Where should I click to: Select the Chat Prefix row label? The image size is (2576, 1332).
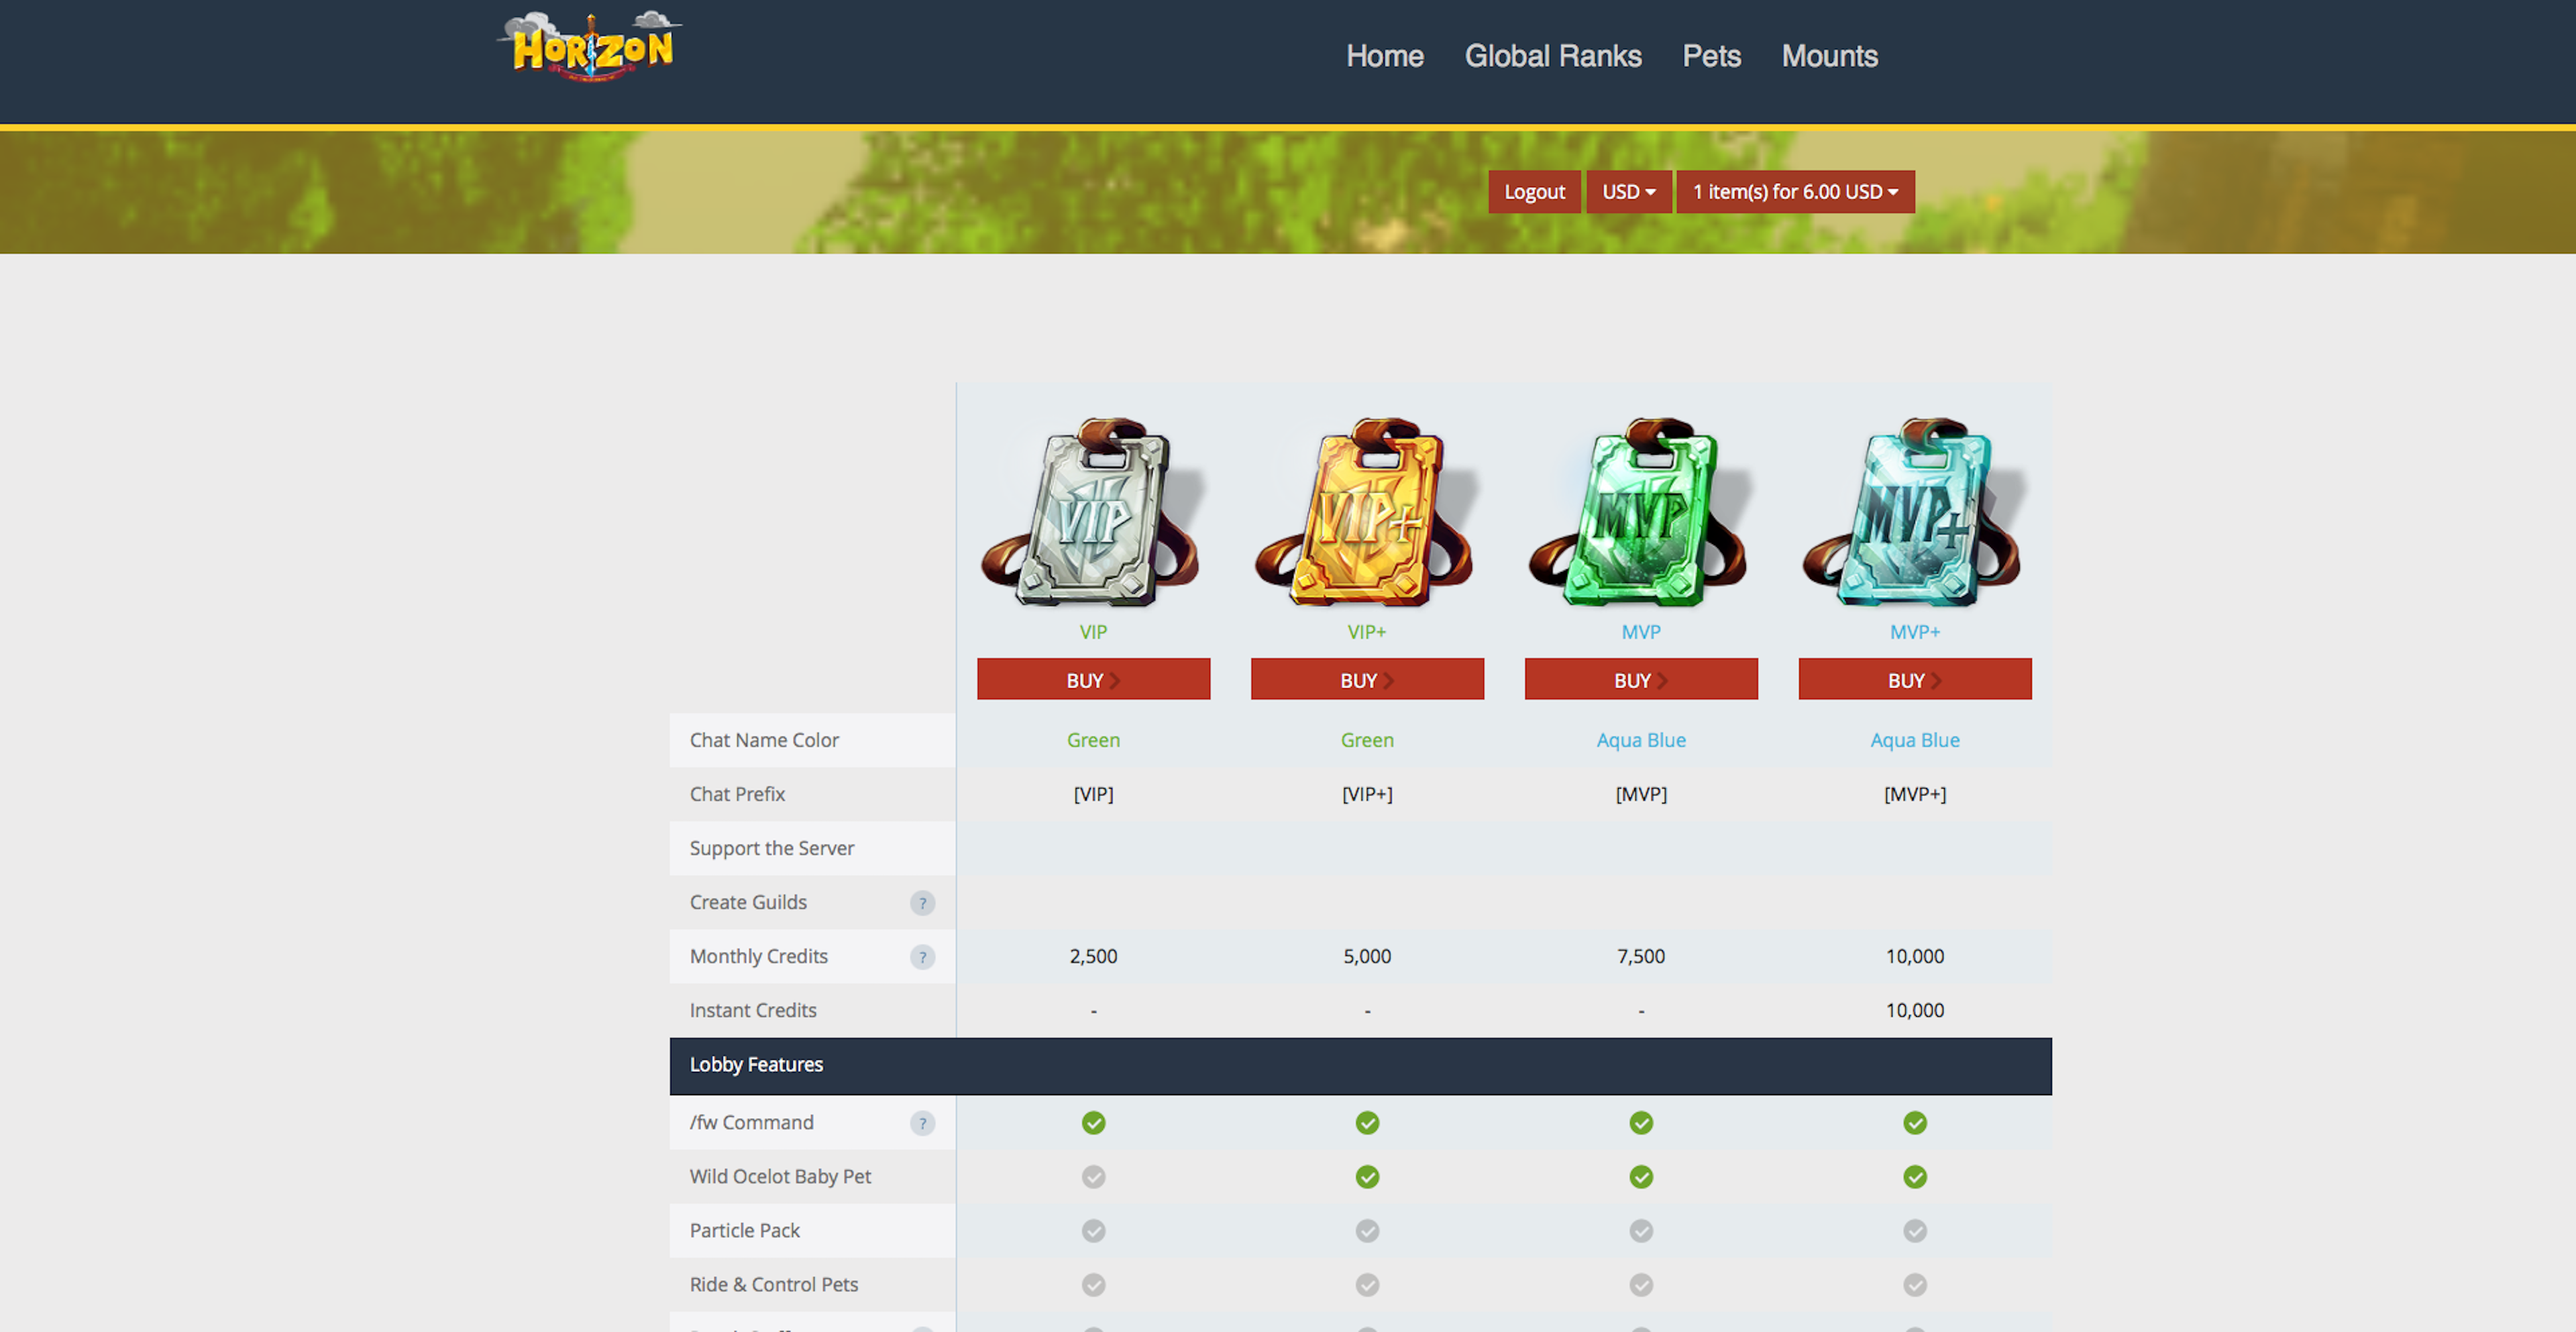[737, 794]
